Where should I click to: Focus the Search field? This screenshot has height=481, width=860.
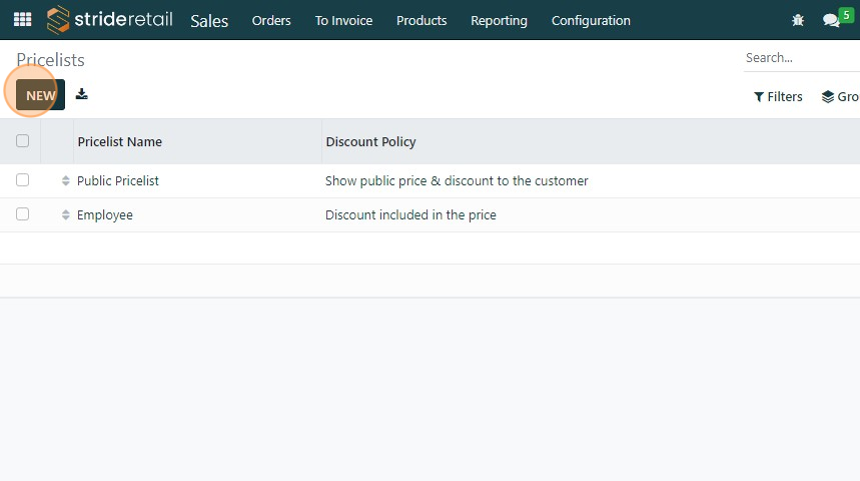(800, 58)
